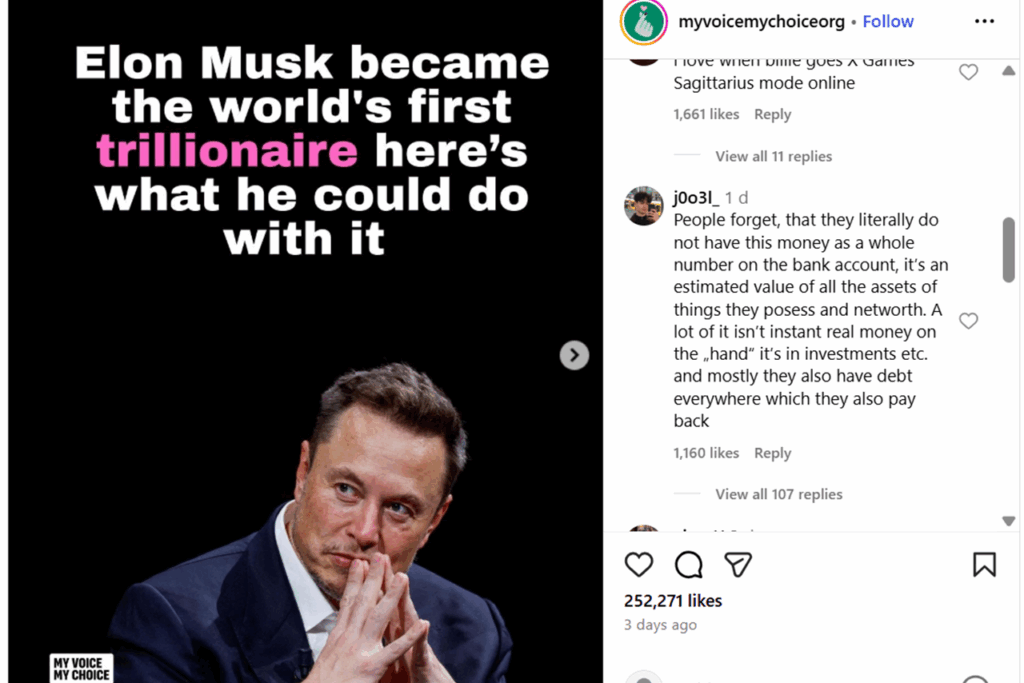Go to next carousel slide arrow

point(574,355)
